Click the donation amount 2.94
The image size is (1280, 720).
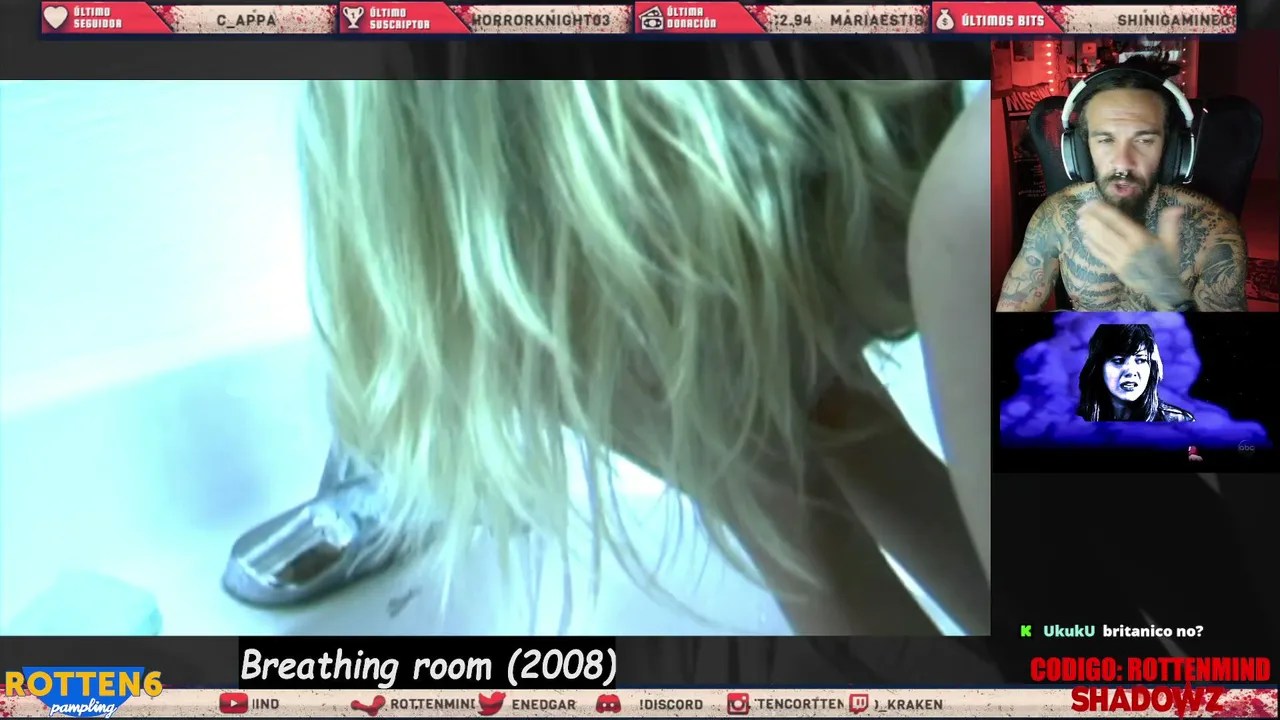tap(793, 20)
